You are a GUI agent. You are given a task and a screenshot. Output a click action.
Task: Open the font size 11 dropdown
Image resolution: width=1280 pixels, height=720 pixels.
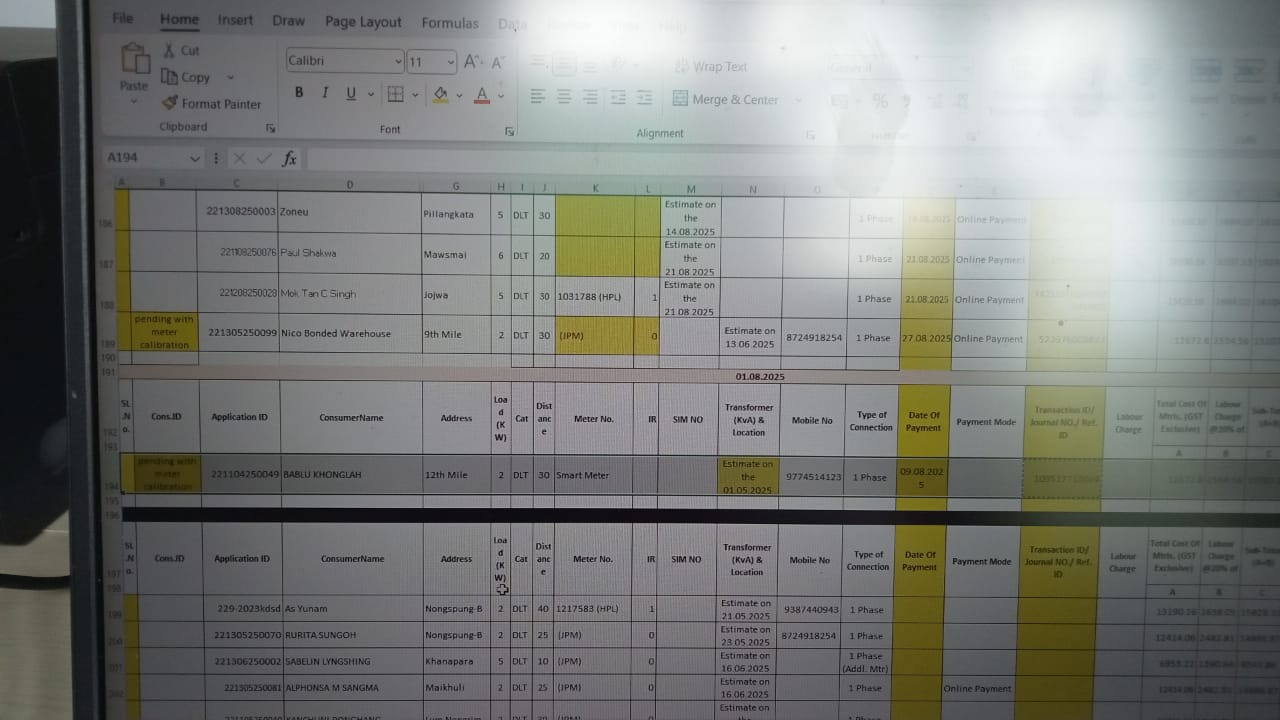pyautogui.click(x=451, y=63)
